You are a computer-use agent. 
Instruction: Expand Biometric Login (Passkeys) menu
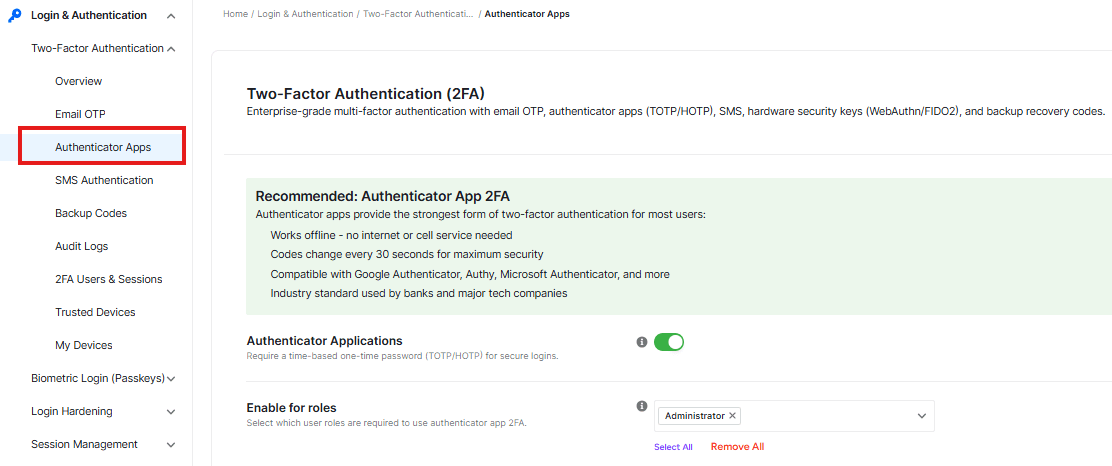coord(172,378)
